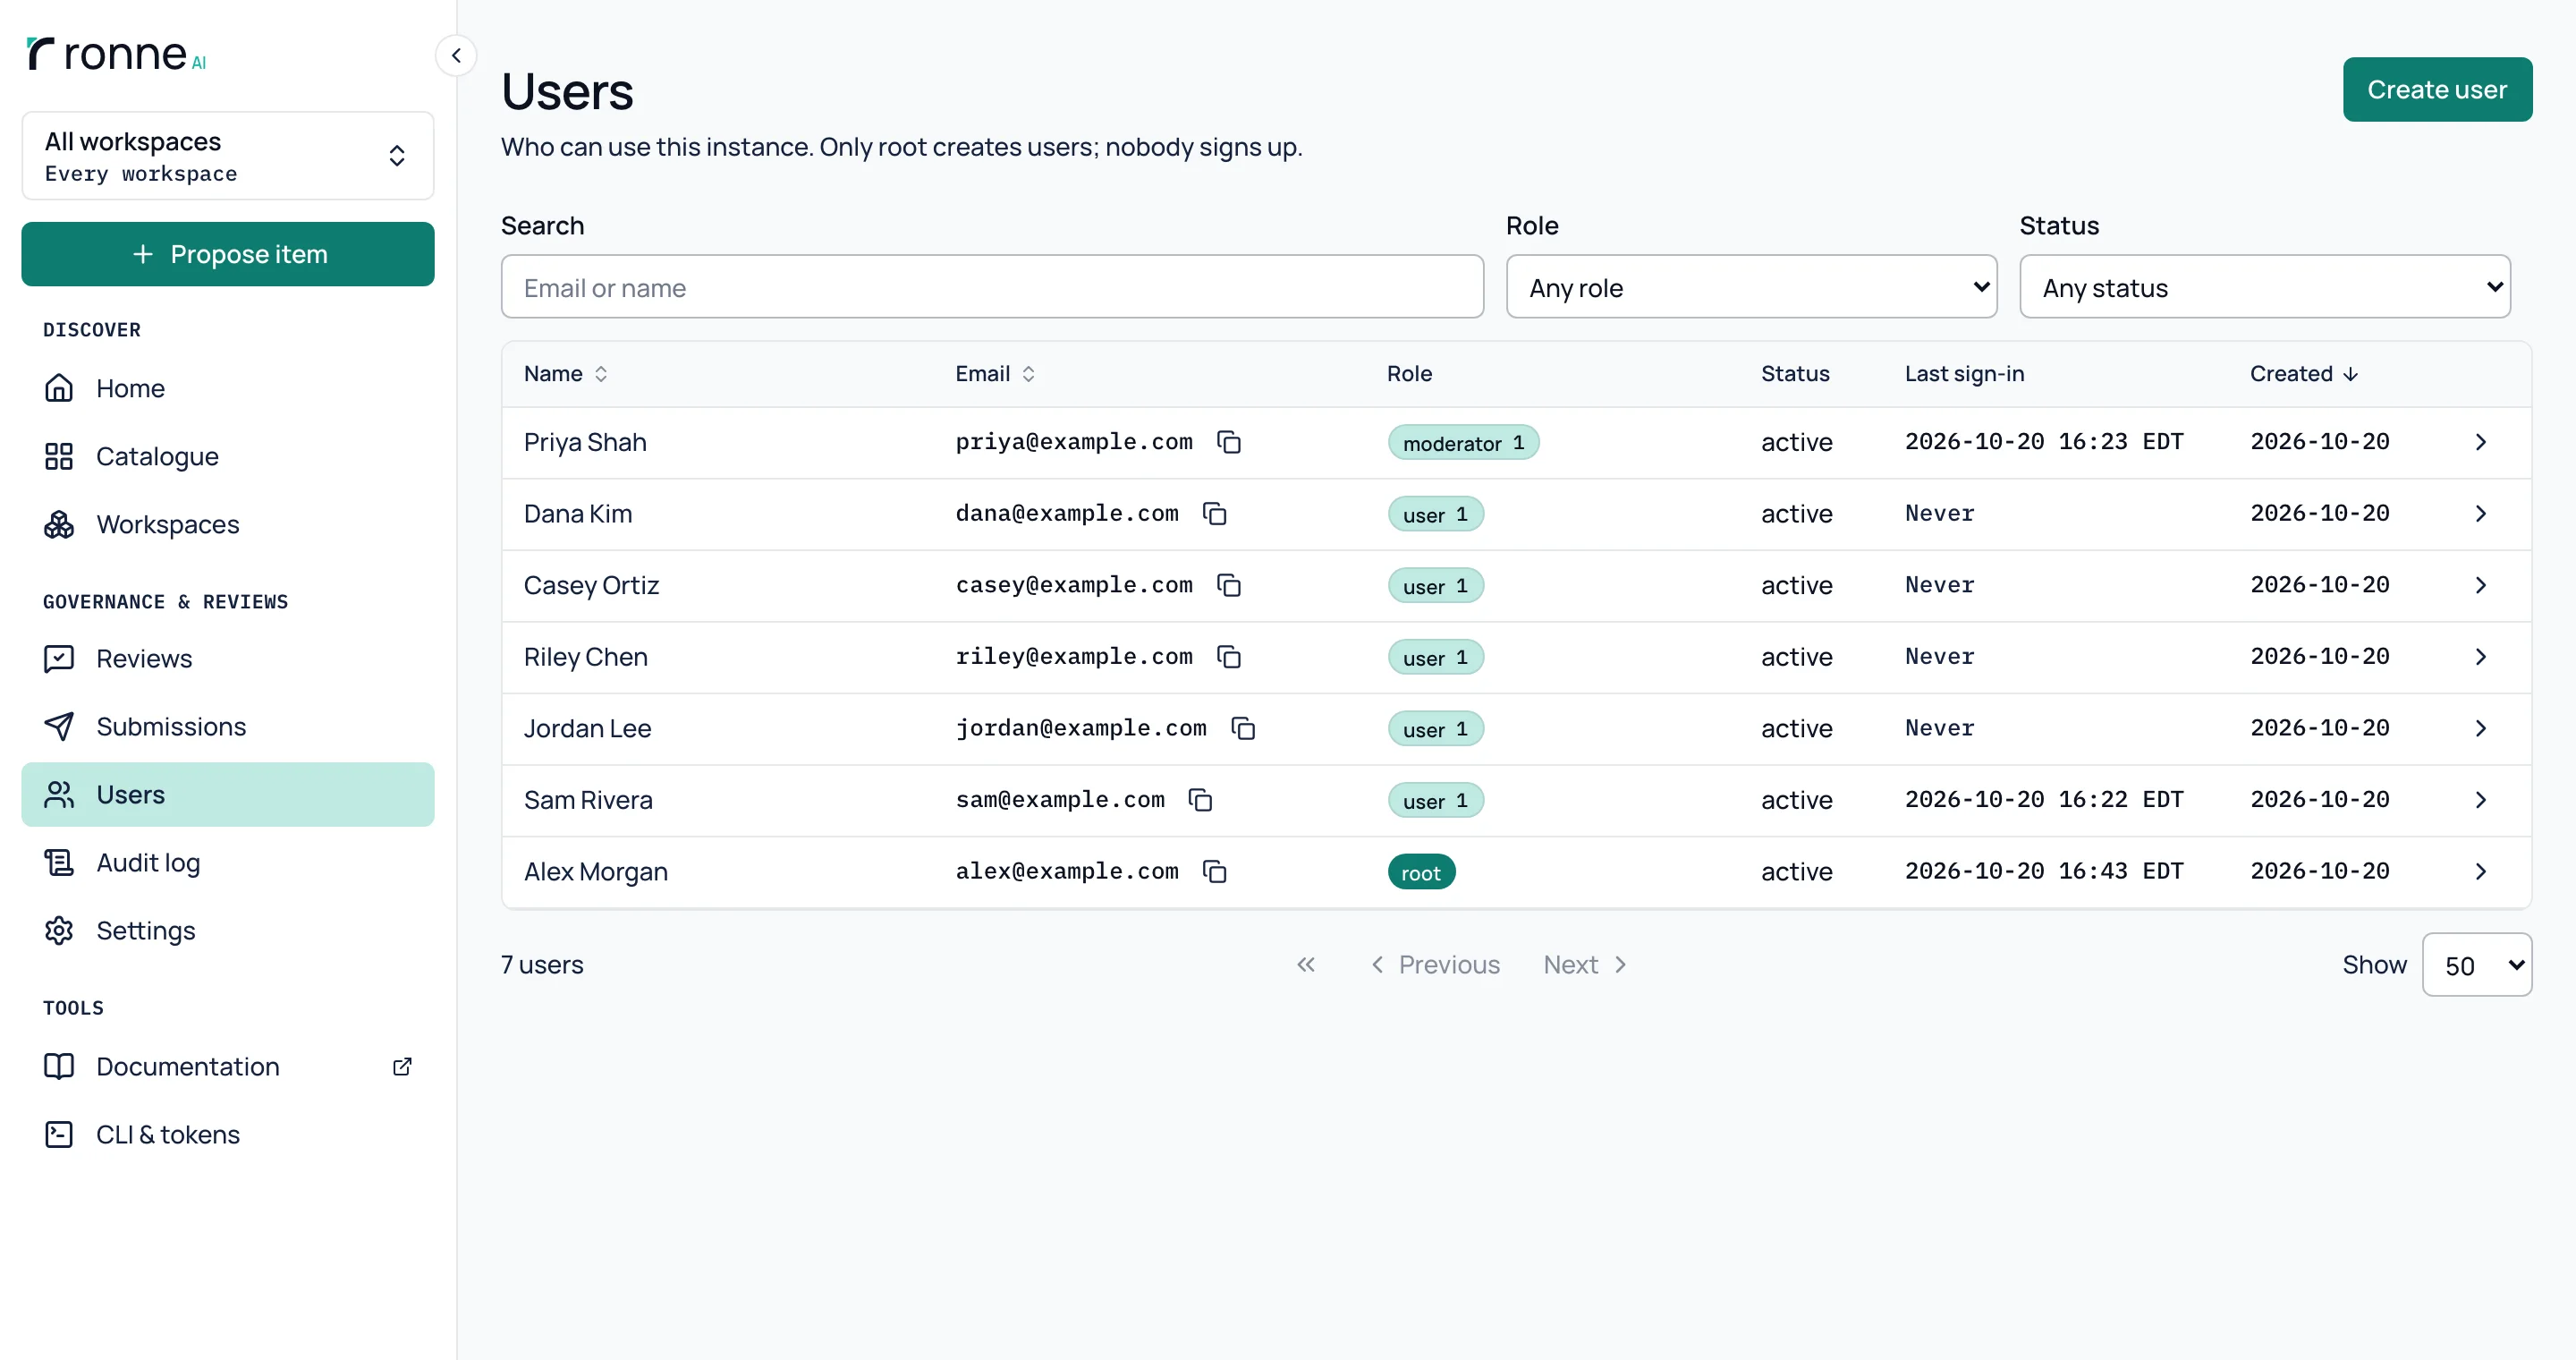The width and height of the screenshot is (2576, 1360).
Task: Change the Show 50 page size dropdown
Action: click(x=2477, y=965)
